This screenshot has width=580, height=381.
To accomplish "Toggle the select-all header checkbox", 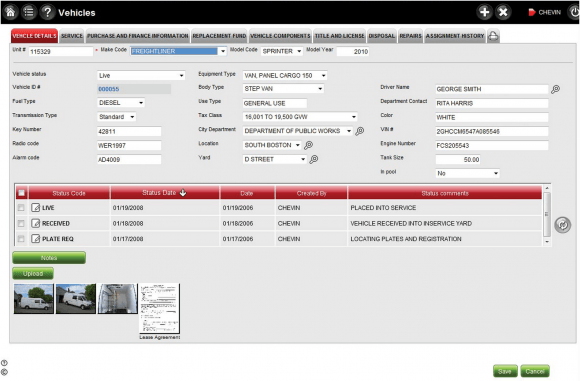I will (21, 193).
